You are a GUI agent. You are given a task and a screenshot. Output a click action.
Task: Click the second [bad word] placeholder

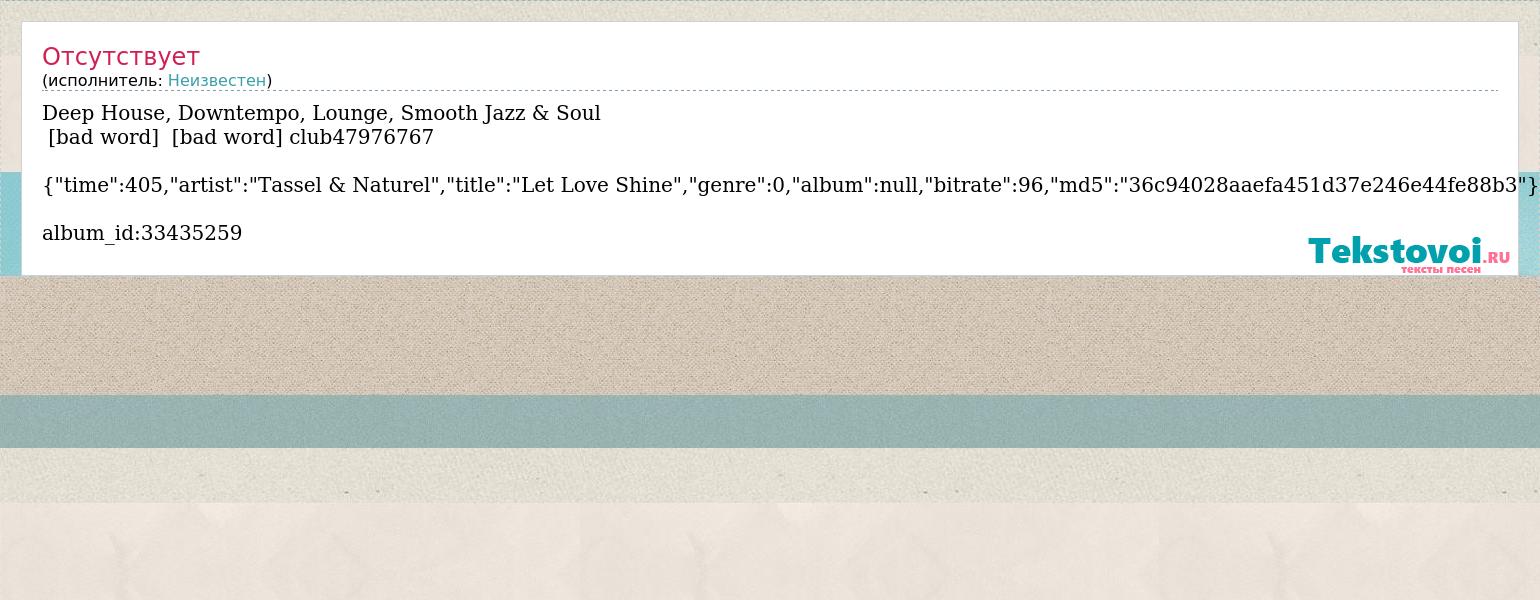(227, 137)
